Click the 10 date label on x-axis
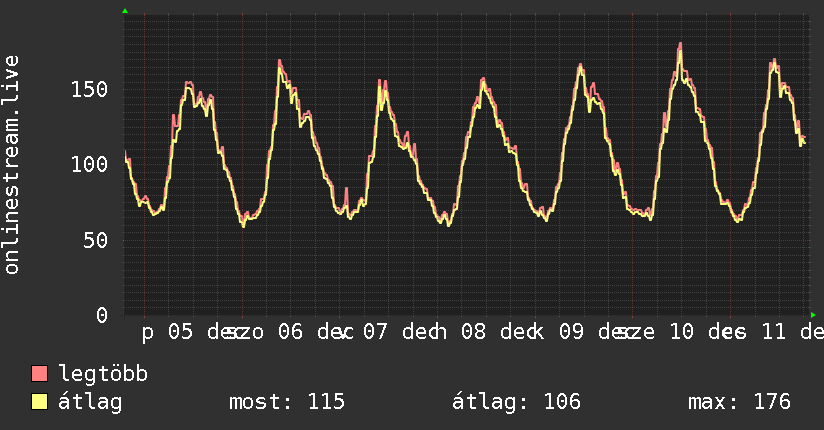 click(682, 332)
